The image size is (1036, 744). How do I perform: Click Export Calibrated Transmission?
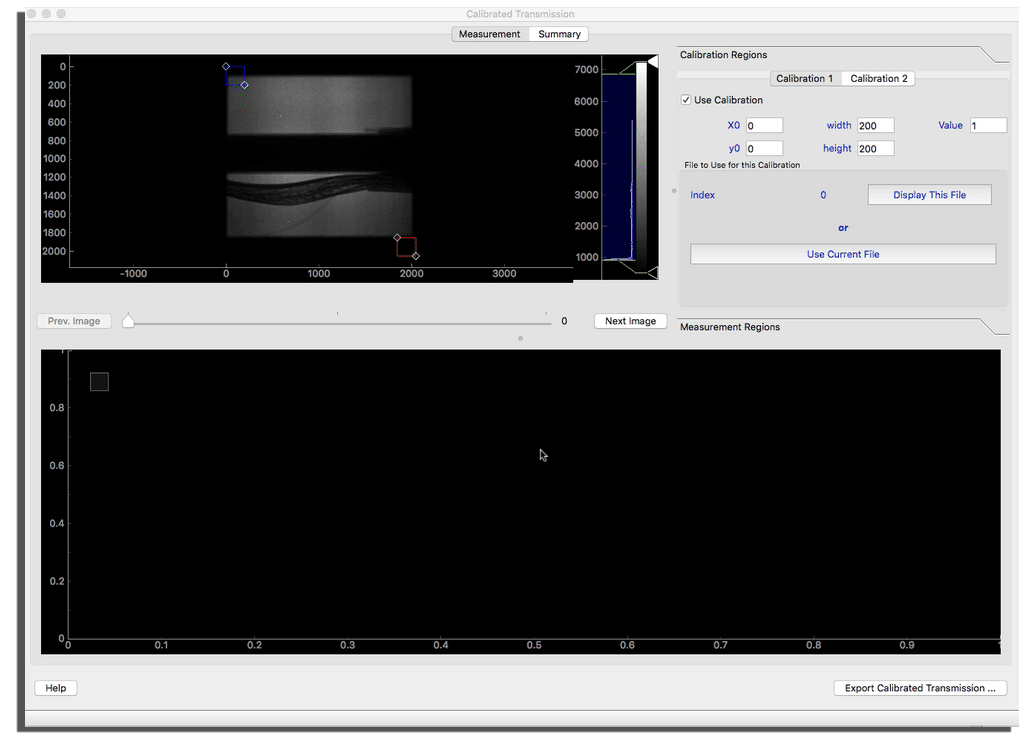pos(919,688)
